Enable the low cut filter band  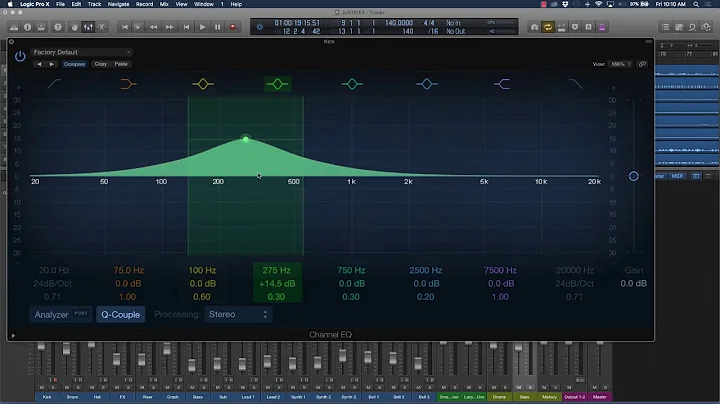54,84
